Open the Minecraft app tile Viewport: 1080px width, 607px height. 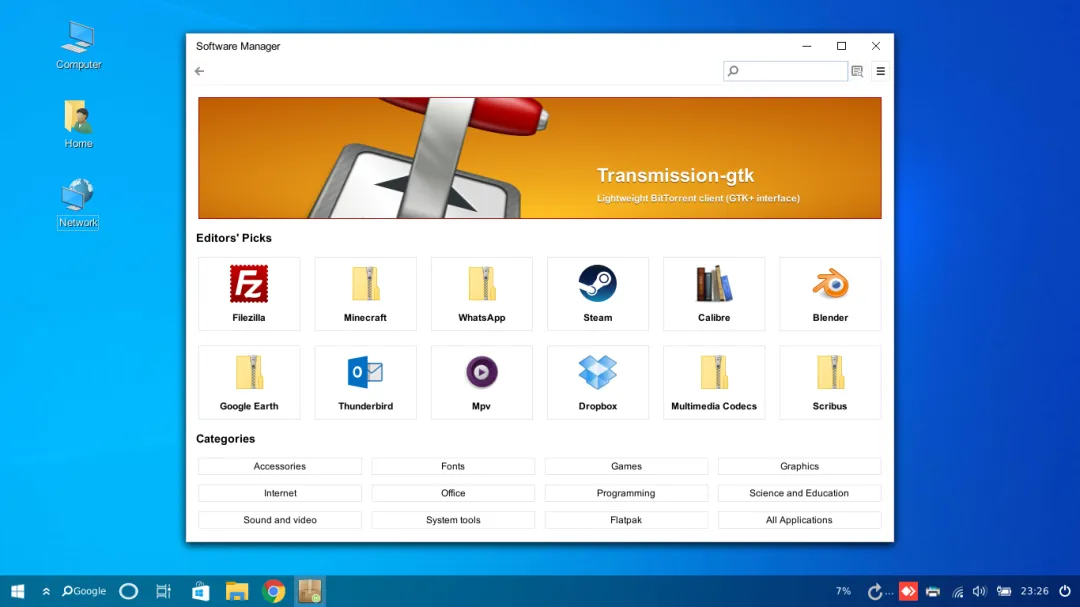tap(365, 294)
